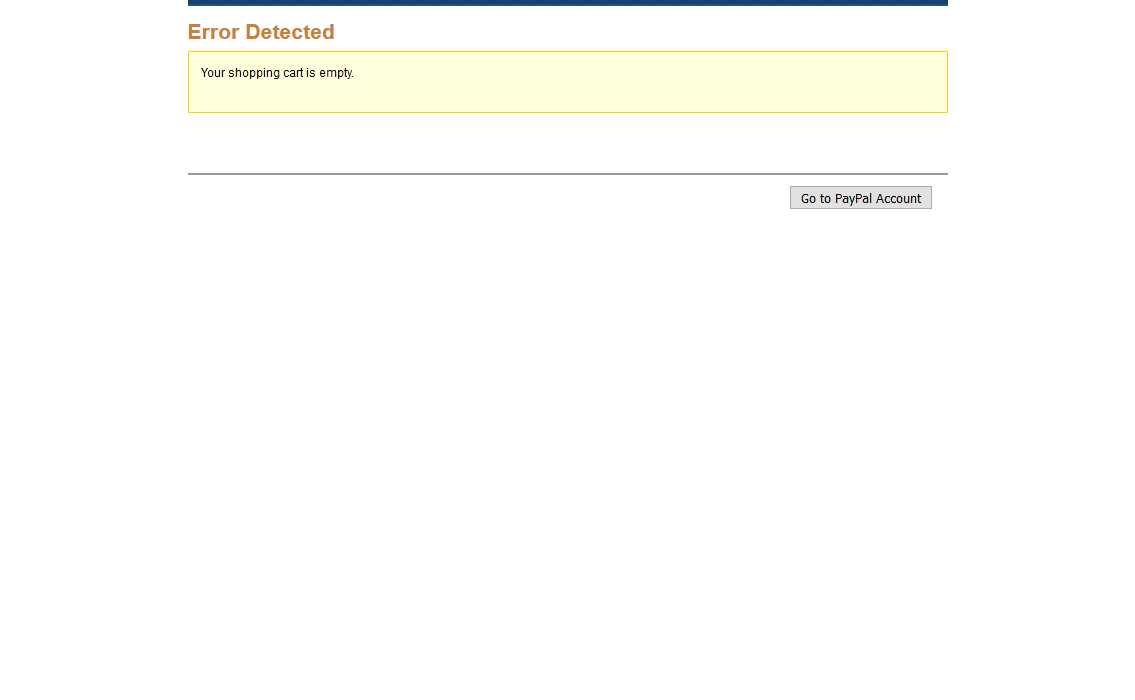Click the Go to PayPal Account button
1135x700 pixels.
860,198
